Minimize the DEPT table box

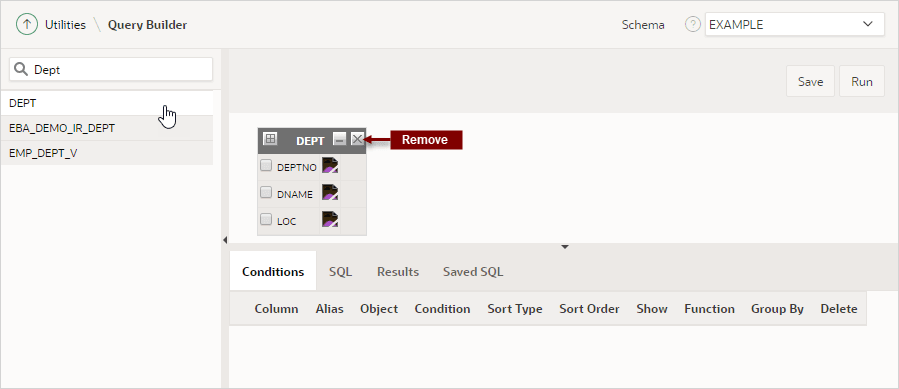[340, 139]
